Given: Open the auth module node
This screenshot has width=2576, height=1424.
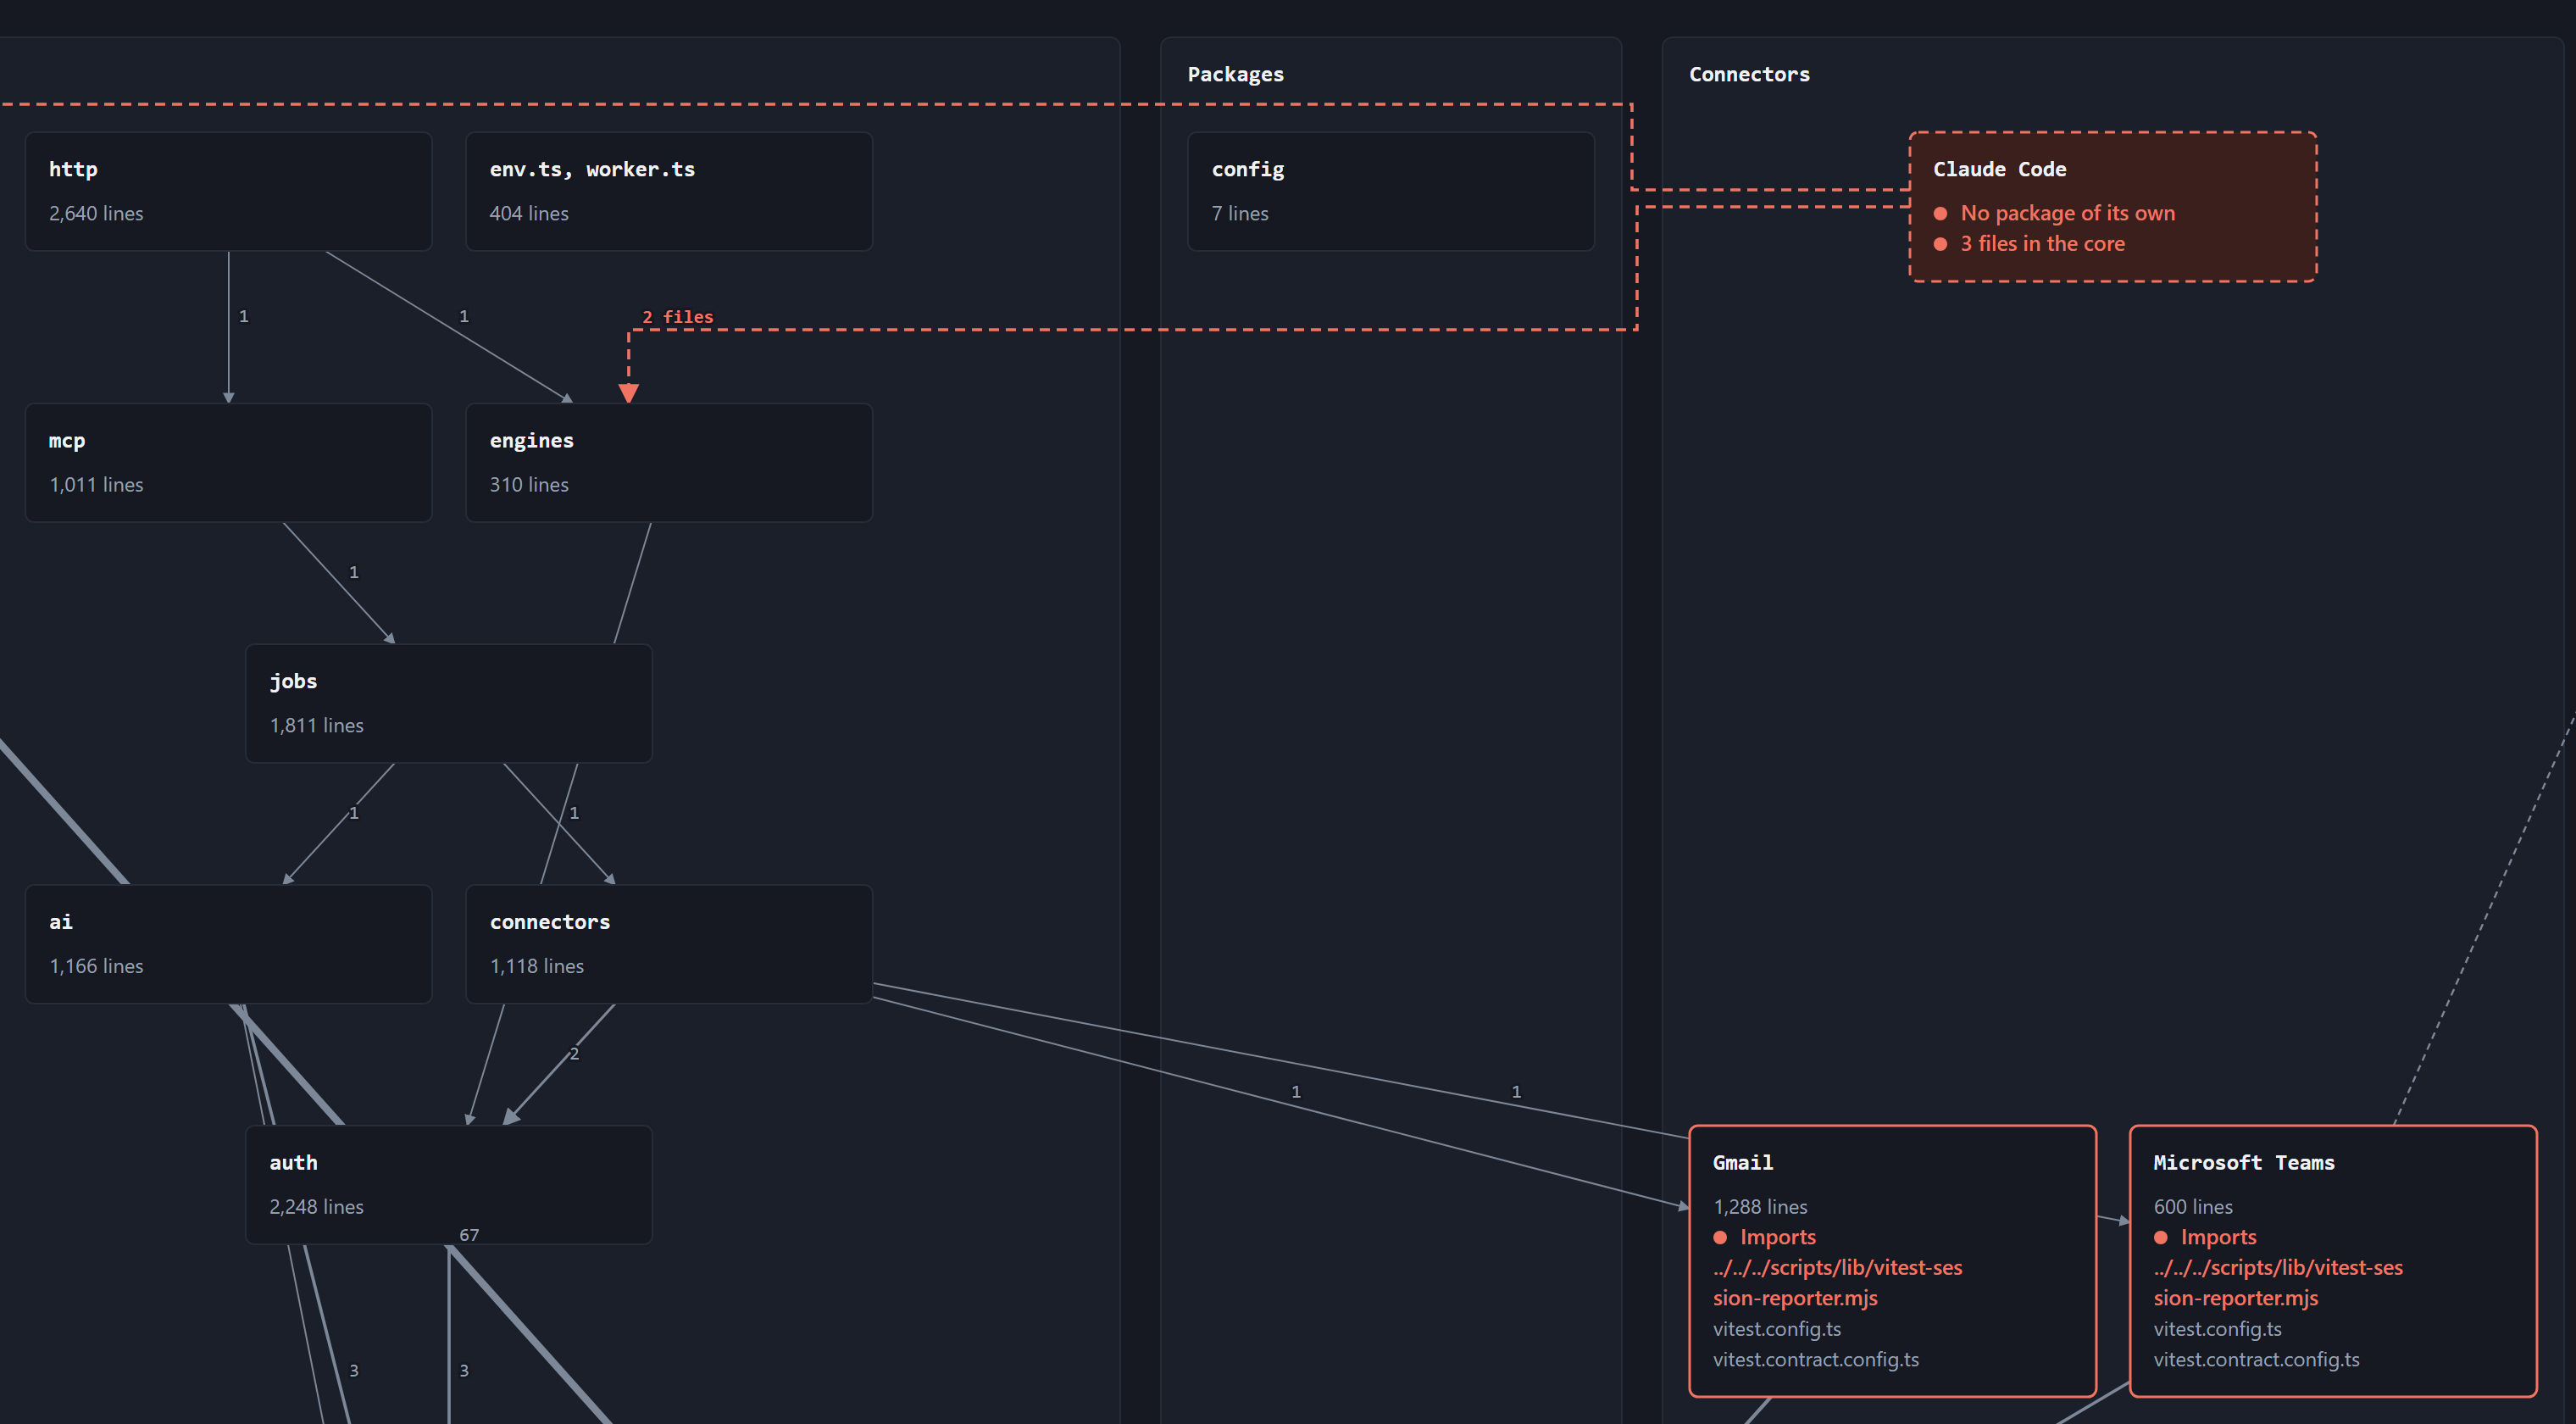Looking at the screenshot, I should (449, 1185).
